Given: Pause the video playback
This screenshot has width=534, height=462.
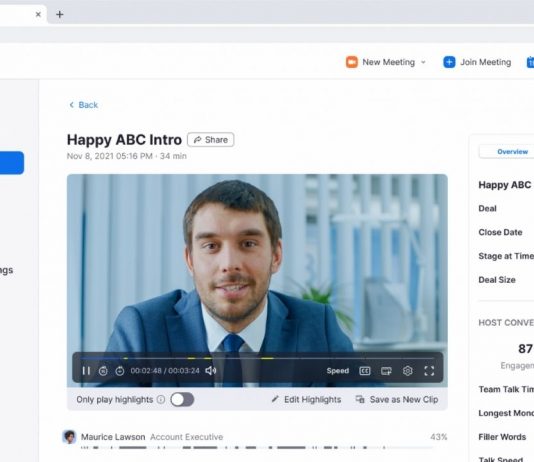Looking at the screenshot, I should click(x=86, y=371).
